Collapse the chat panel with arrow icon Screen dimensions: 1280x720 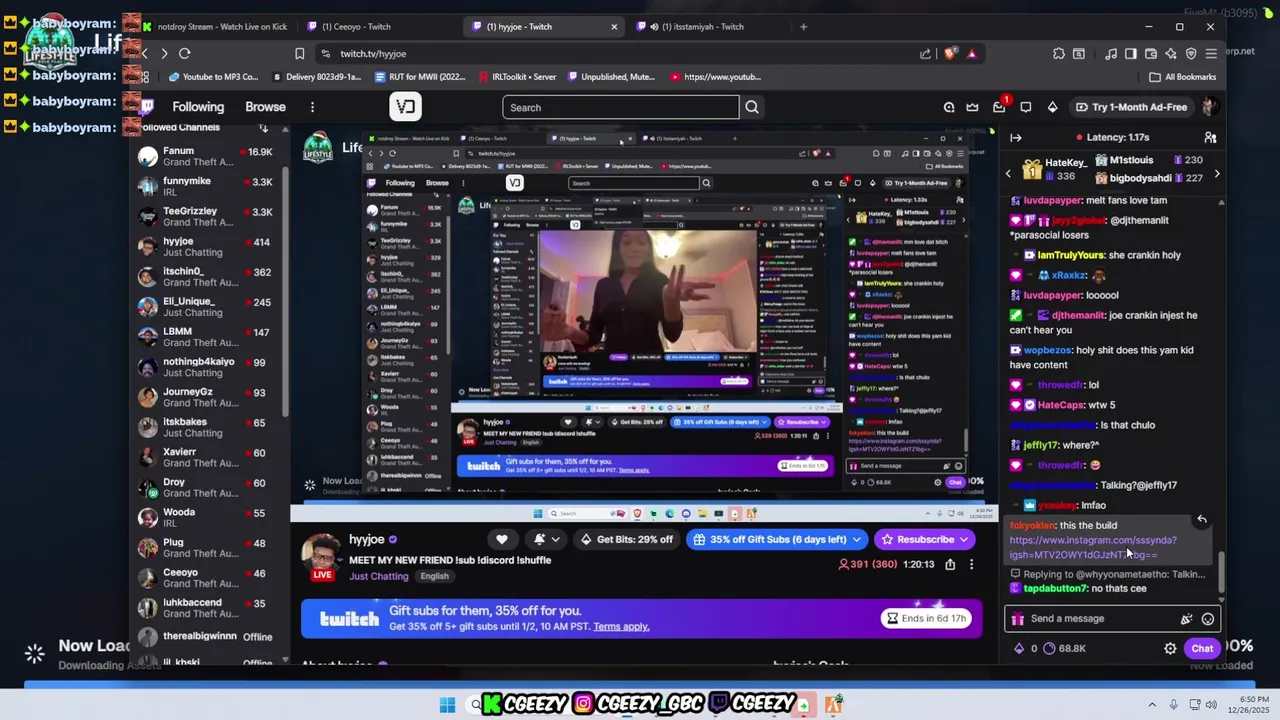coord(1015,137)
